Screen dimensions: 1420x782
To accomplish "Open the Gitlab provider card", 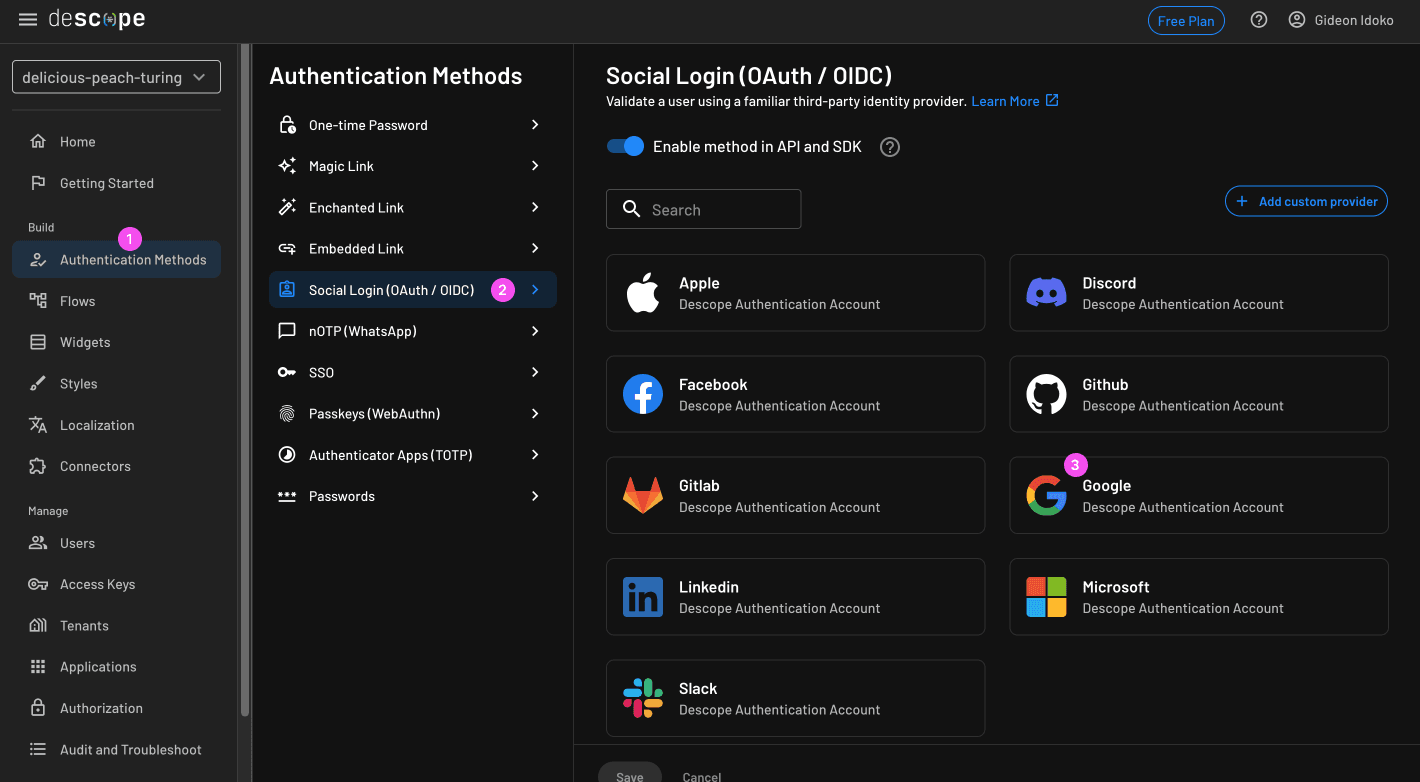I will click(795, 495).
